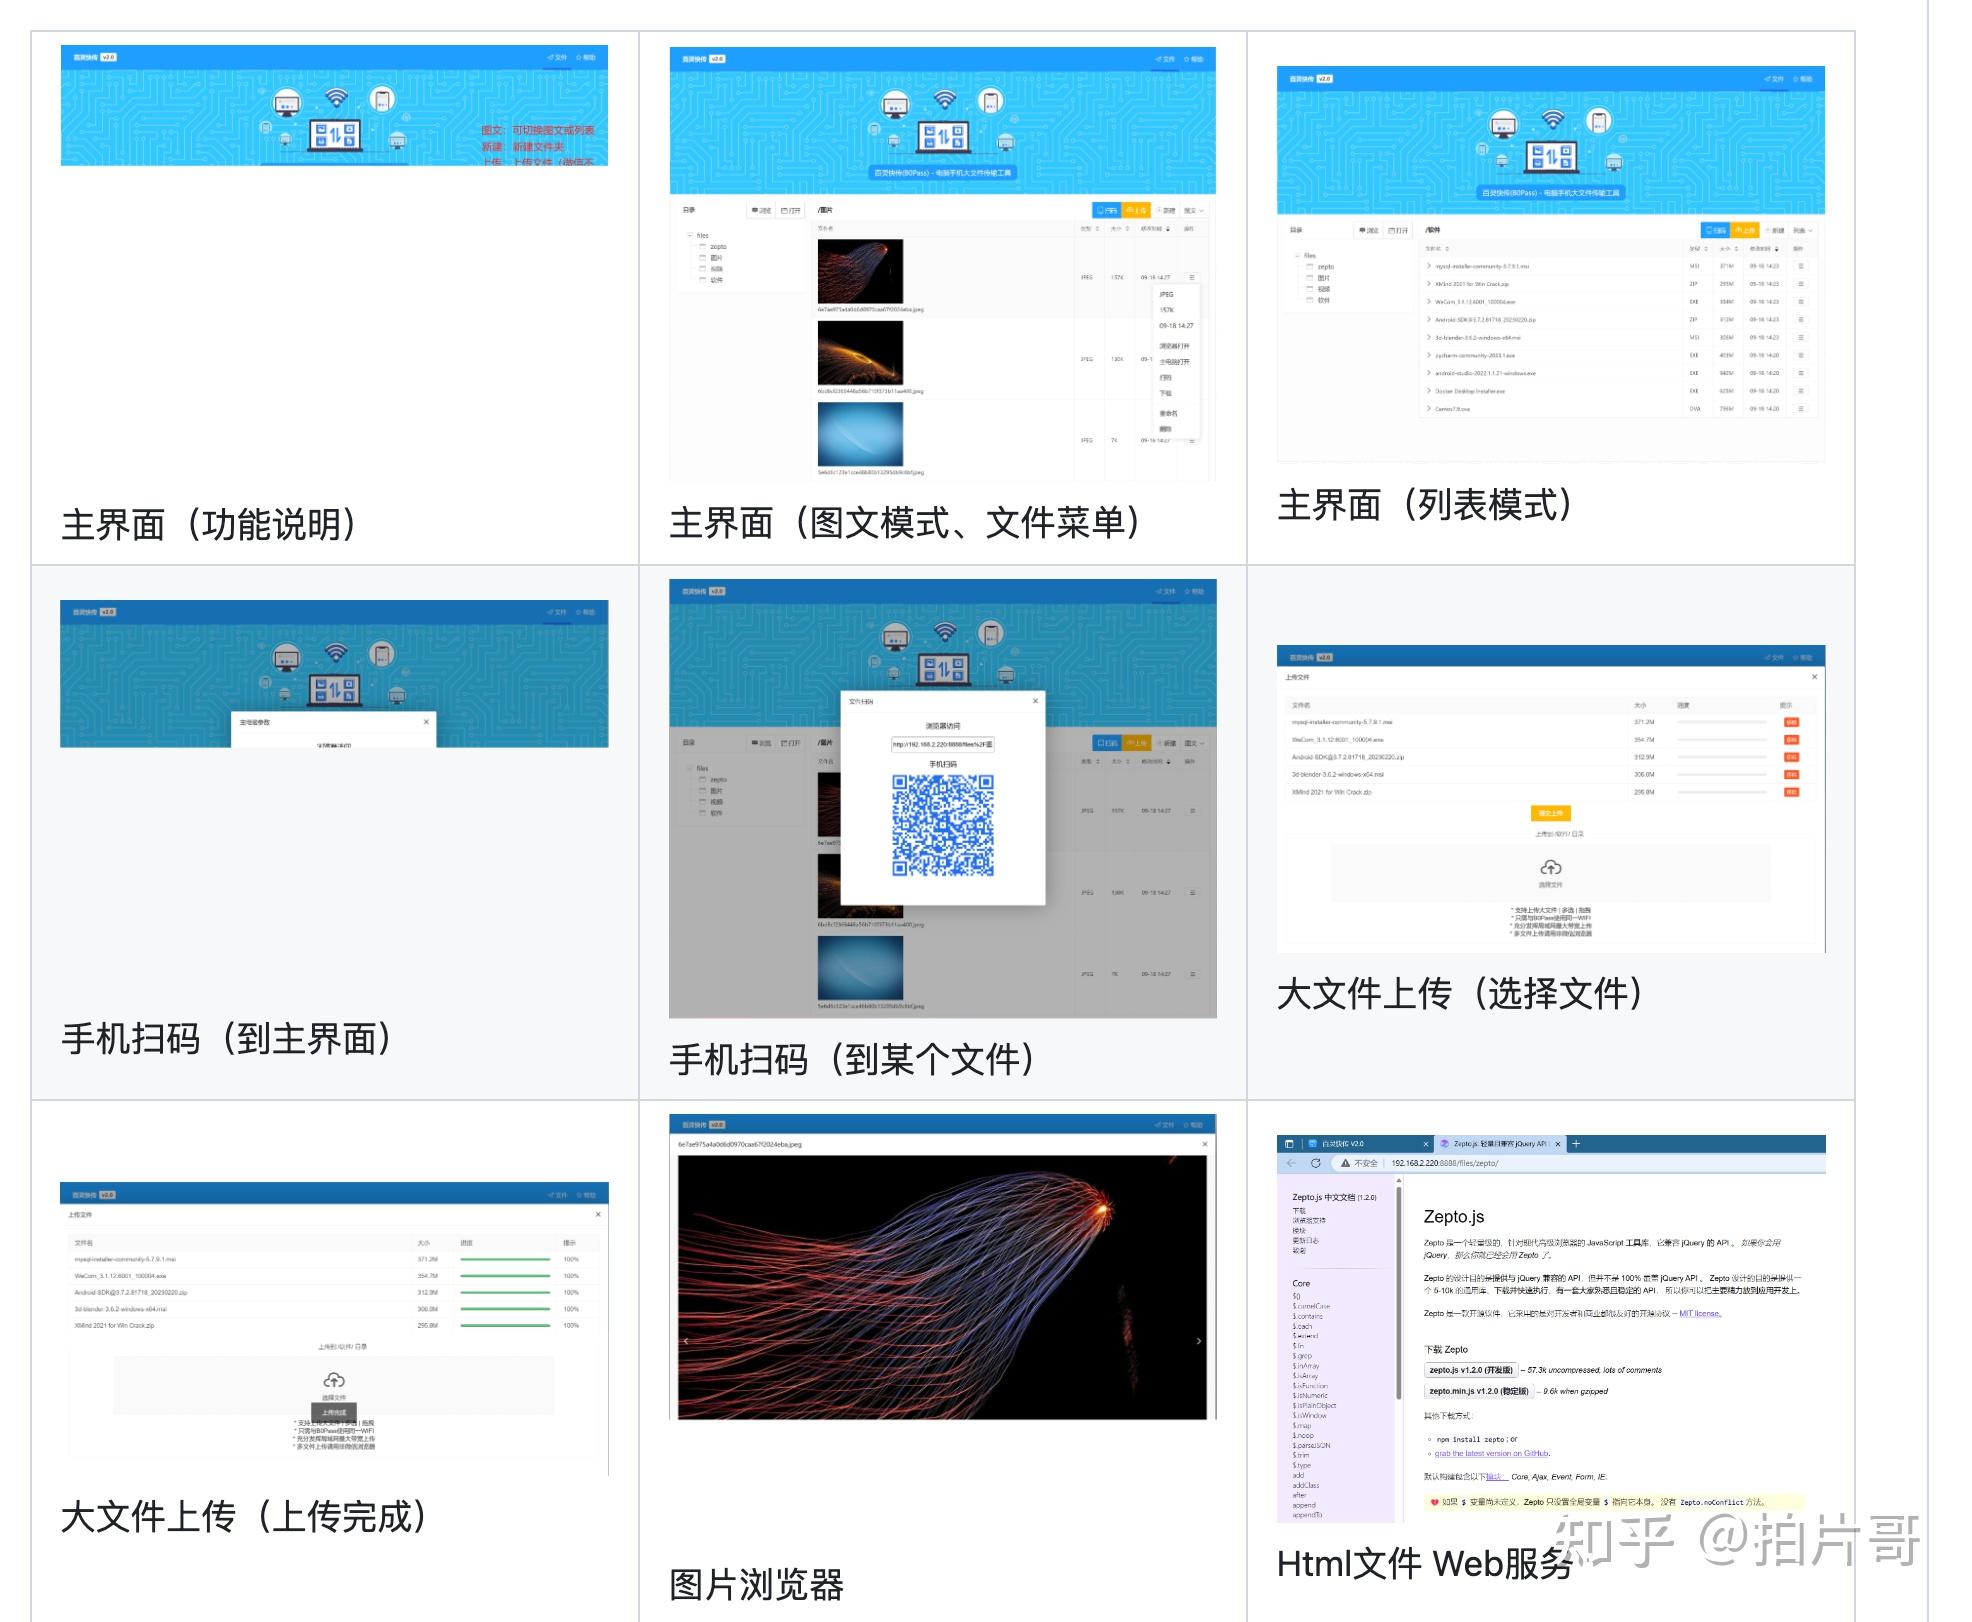
Task: Show previous image in picture viewer
Action: click(x=686, y=1341)
